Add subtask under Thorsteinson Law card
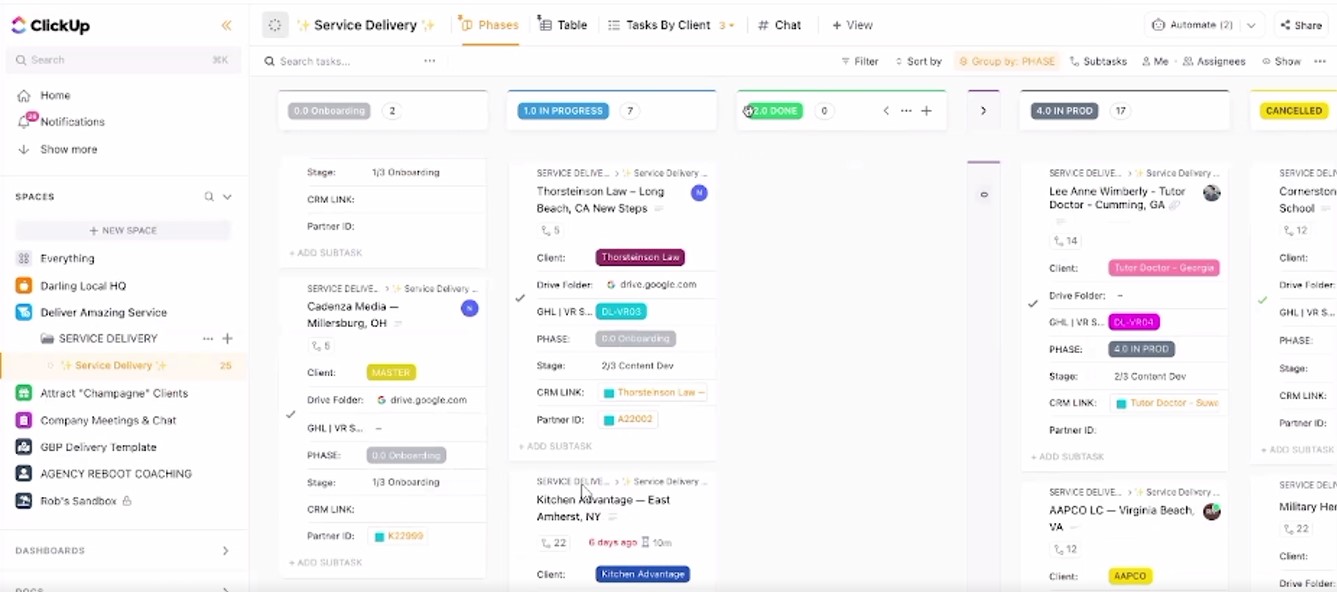 tap(555, 446)
